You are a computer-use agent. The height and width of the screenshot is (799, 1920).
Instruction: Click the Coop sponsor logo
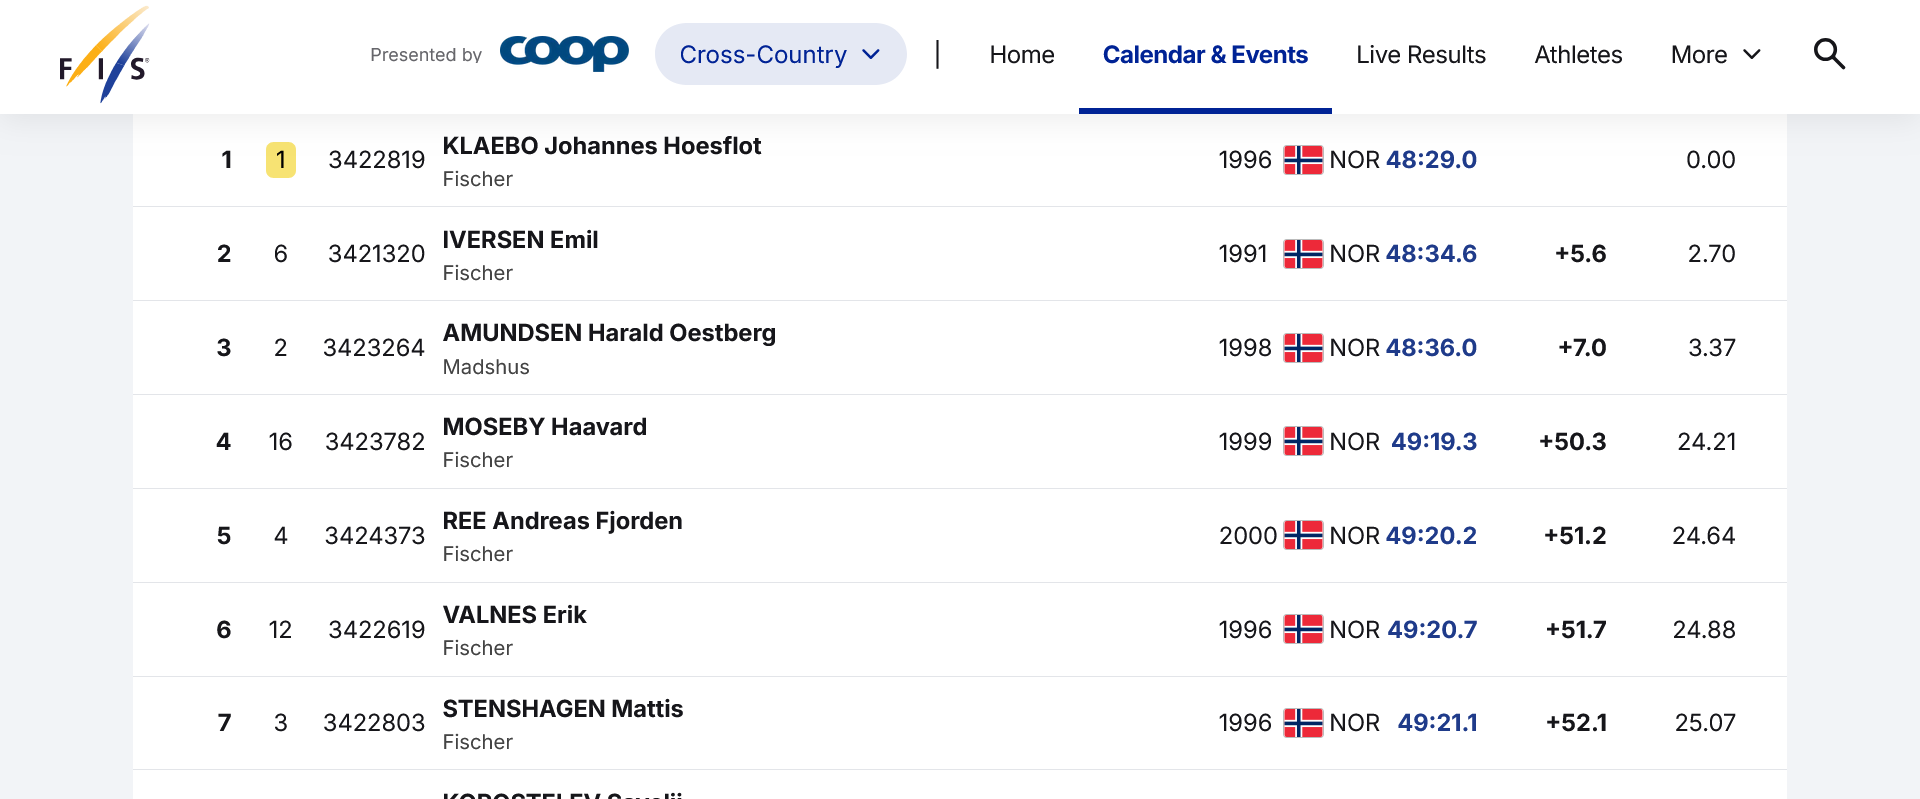pos(564,52)
